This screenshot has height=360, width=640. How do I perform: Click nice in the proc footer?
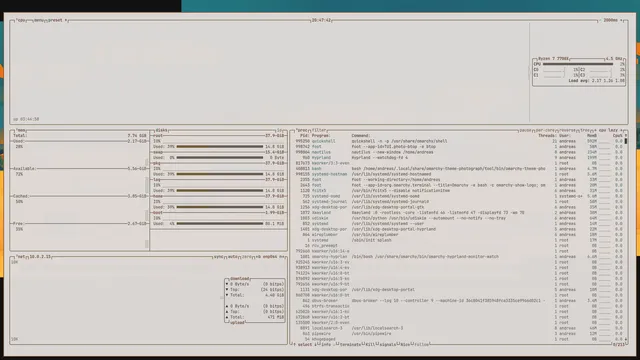tap(405, 344)
